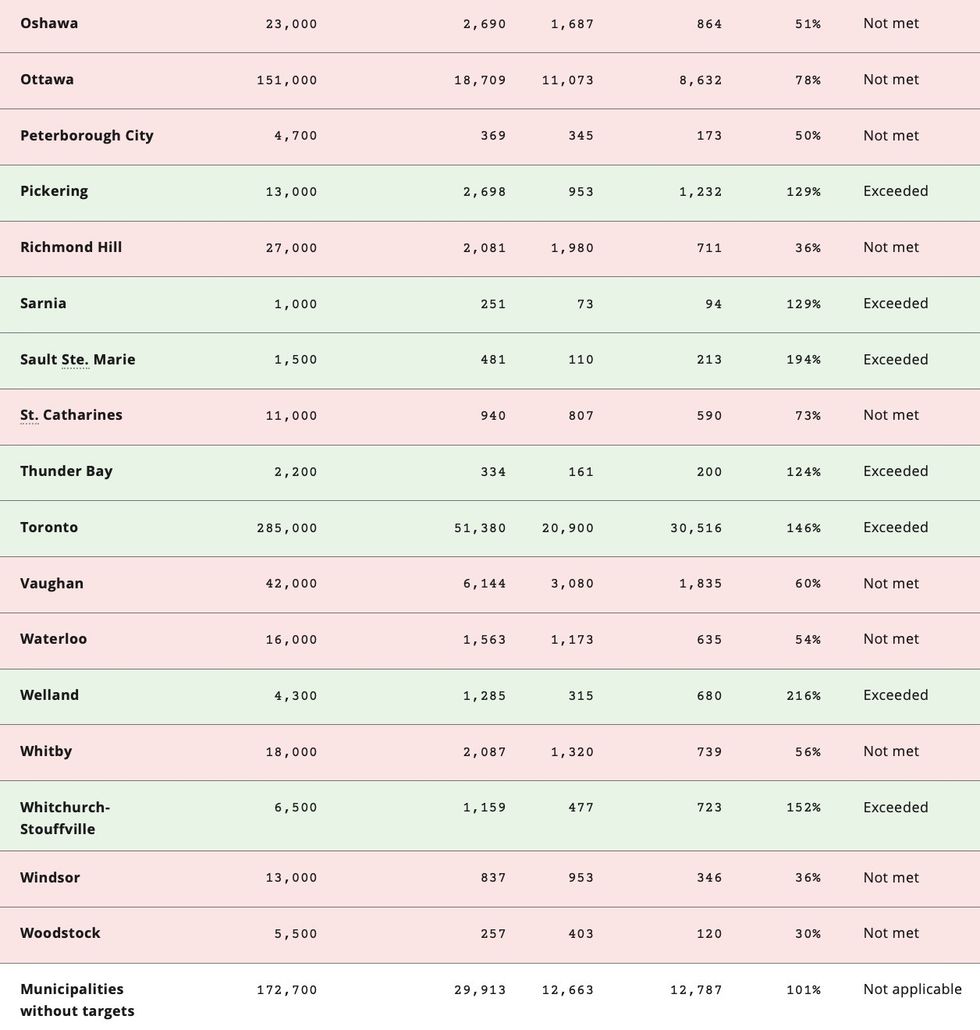This screenshot has height=1030, width=980.
Task: Select the Peterborough City name cell
Action: (87, 135)
